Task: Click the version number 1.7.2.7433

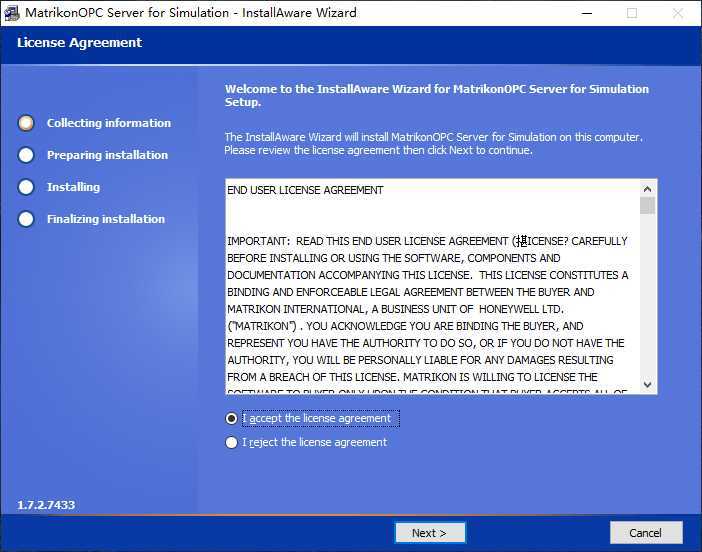Action: coord(46,505)
